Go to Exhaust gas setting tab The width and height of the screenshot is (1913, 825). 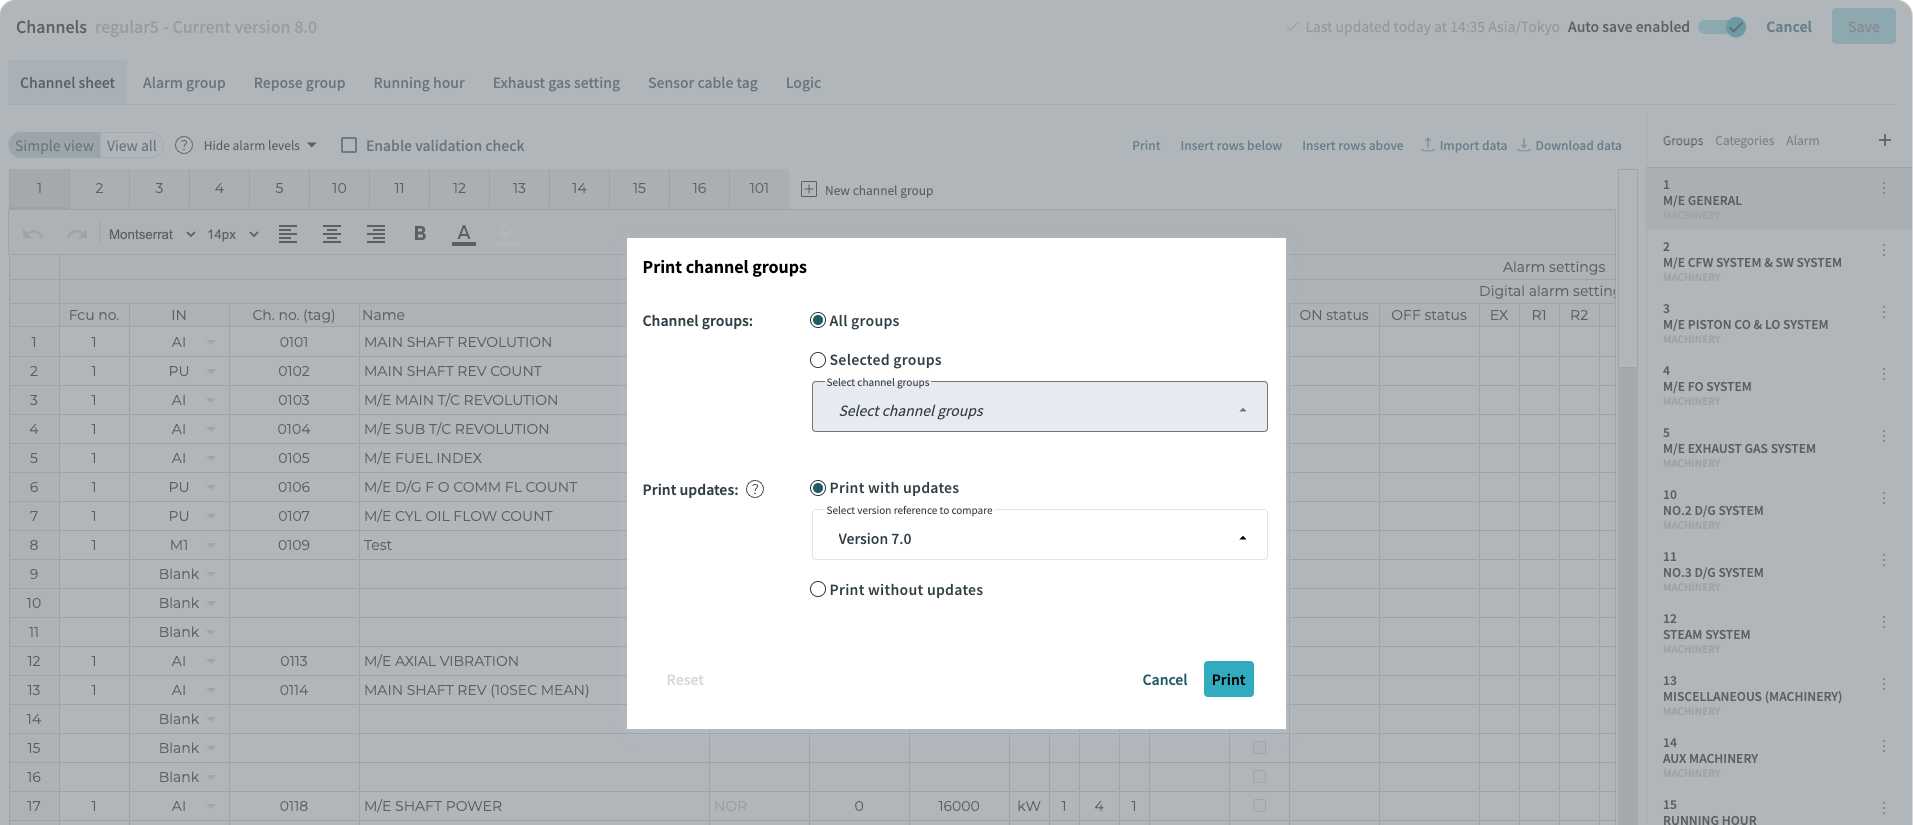click(556, 83)
